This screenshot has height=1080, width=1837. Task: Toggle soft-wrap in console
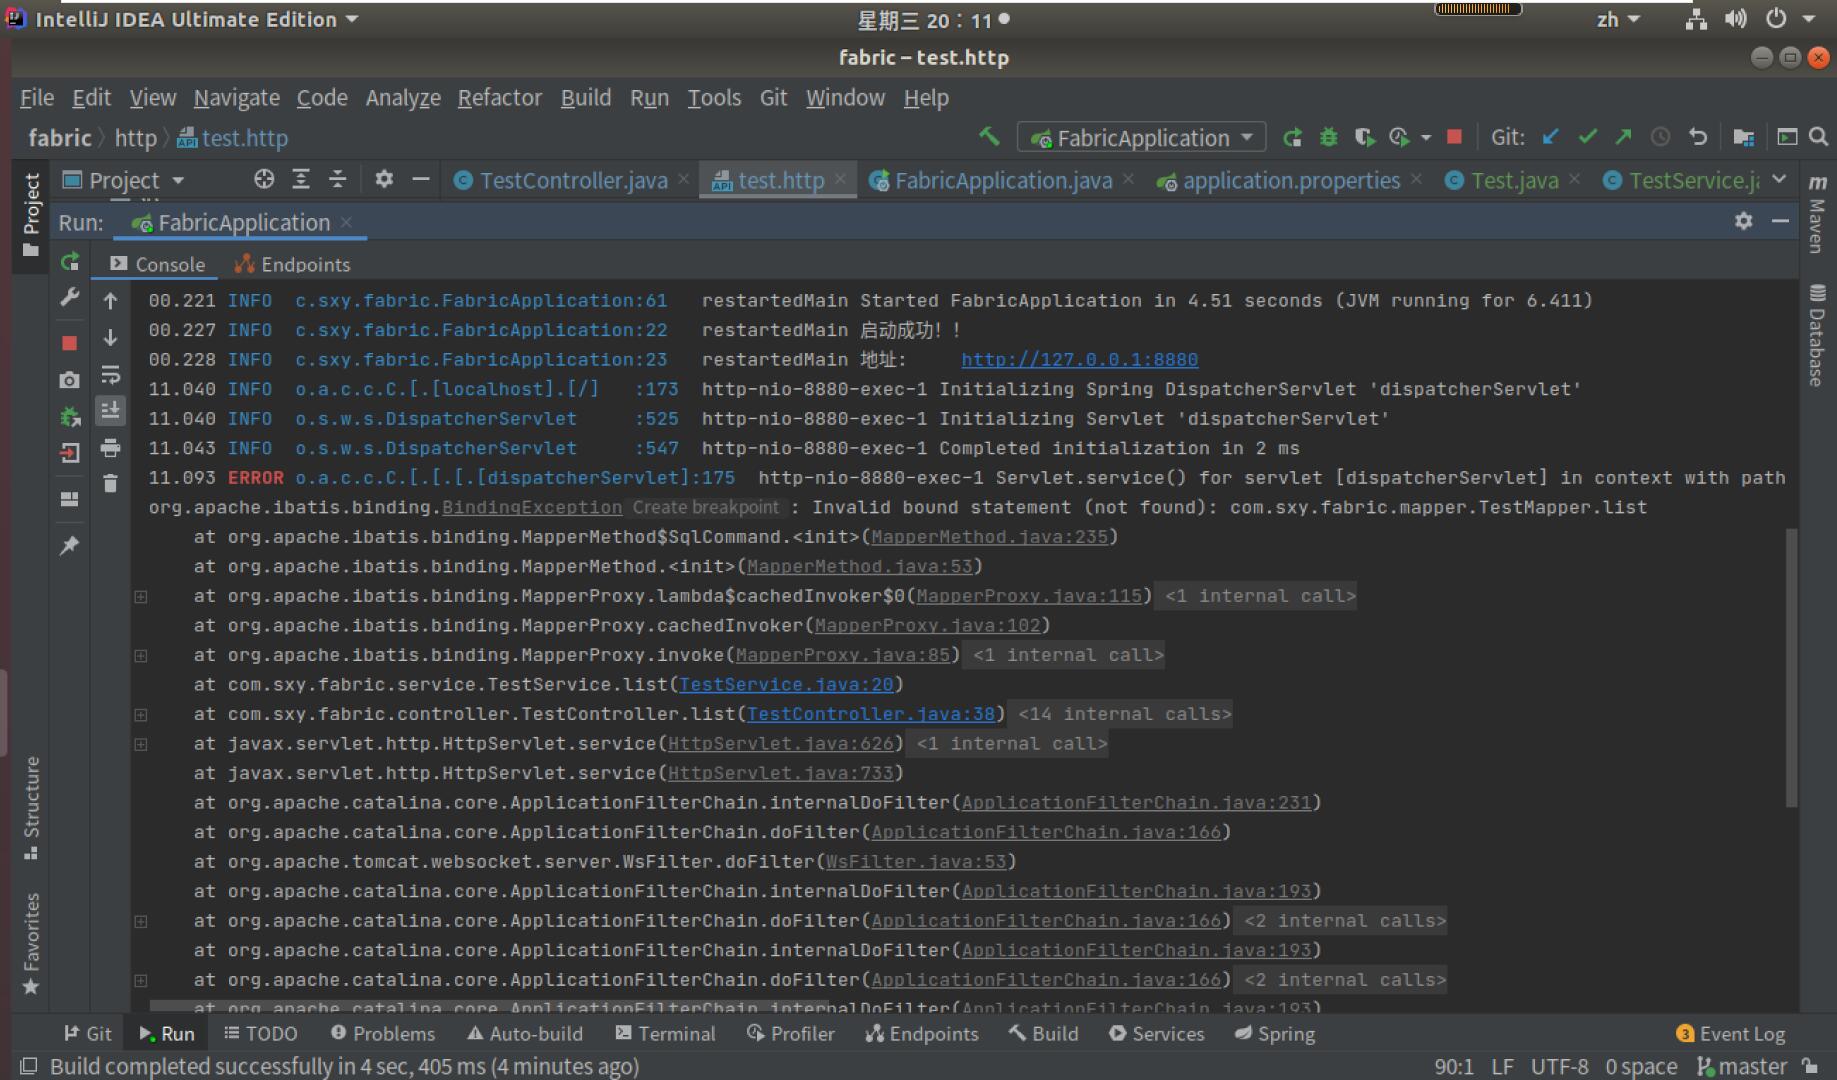pos(110,375)
